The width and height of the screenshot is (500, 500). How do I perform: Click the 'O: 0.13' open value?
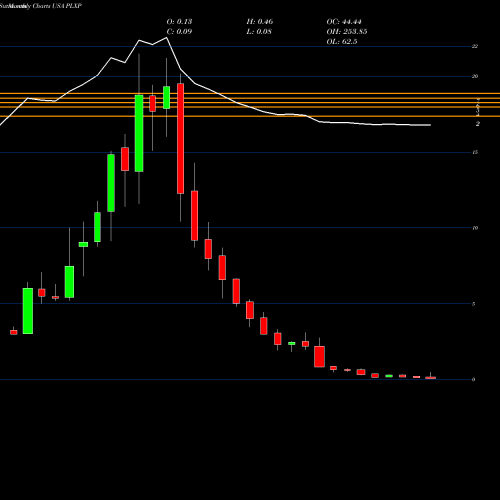(179, 22)
